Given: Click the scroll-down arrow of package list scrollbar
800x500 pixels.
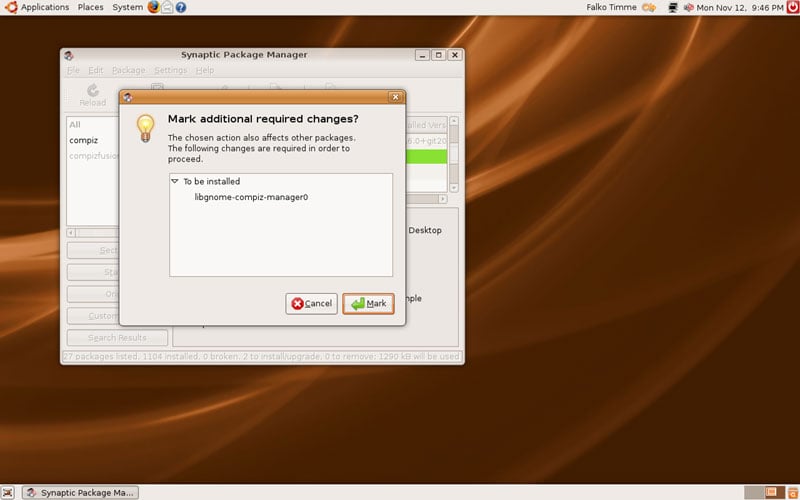Looking at the screenshot, I should 454,188.
